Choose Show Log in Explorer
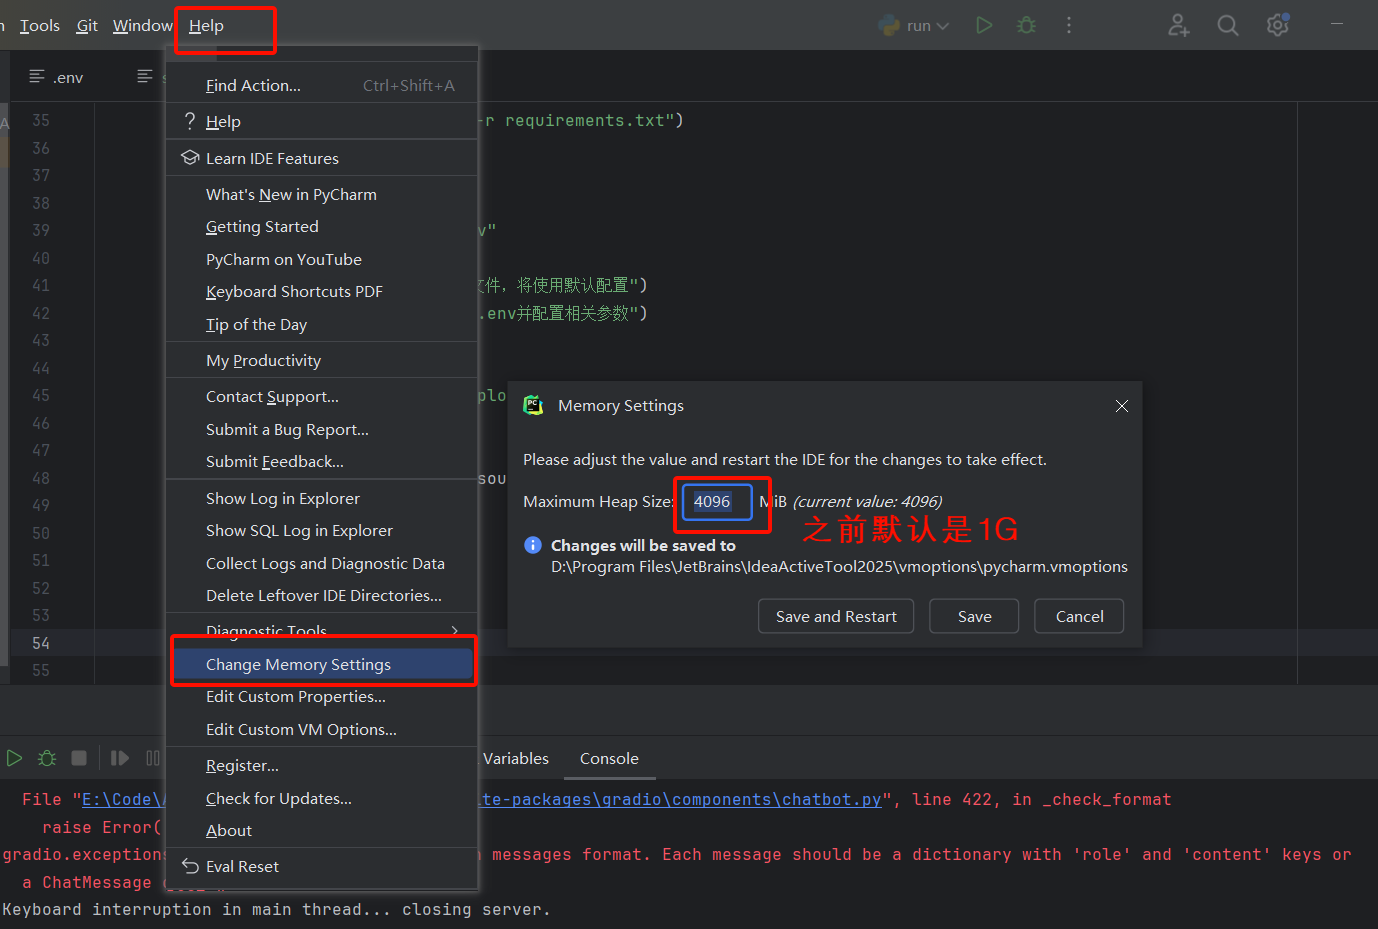The height and width of the screenshot is (929, 1378). click(x=322, y=498)
